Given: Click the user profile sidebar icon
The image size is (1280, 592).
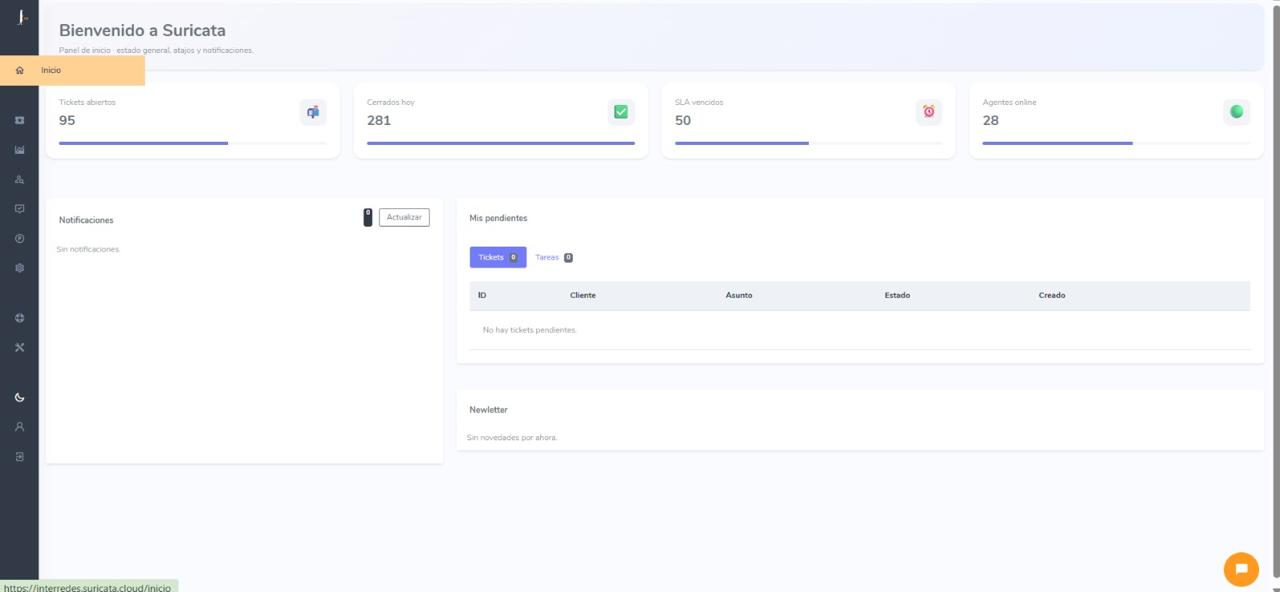Looking at the screenshot, I should pos(19,426).
